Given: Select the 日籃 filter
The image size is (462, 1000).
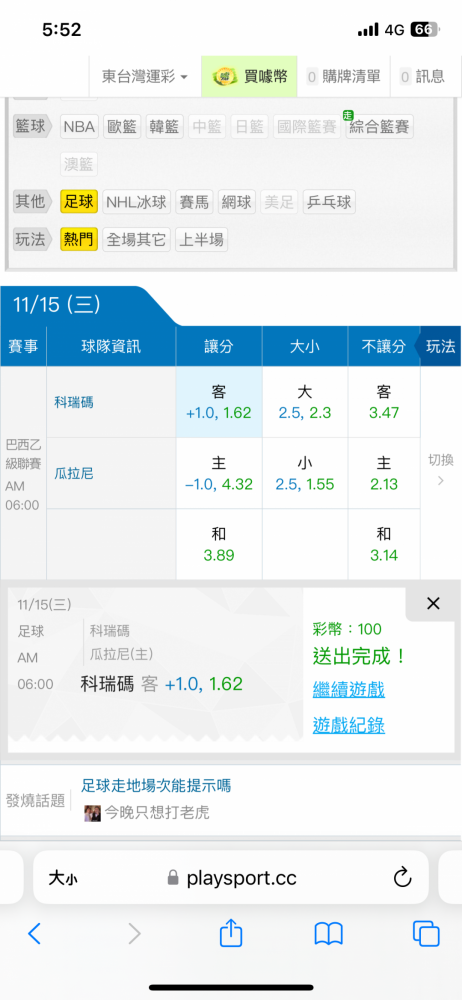Looking at the screenshot, I should [249, 127].
